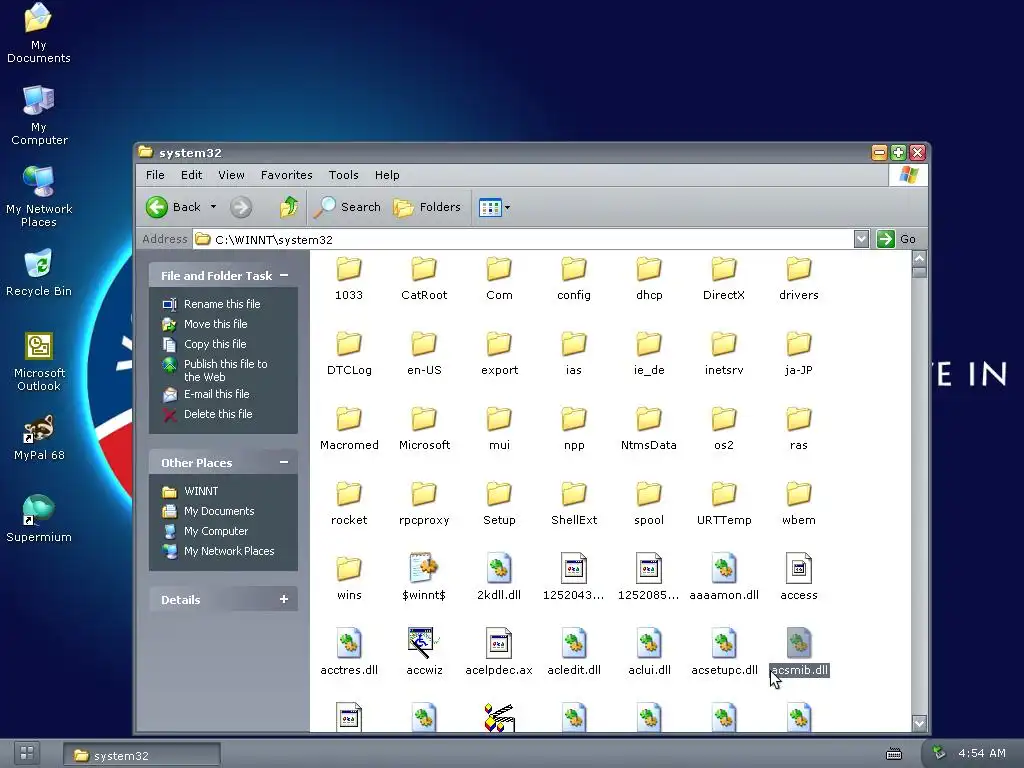Select the DirectX folder
Screen dimensions: 1024x768
[x=724, y=278]
